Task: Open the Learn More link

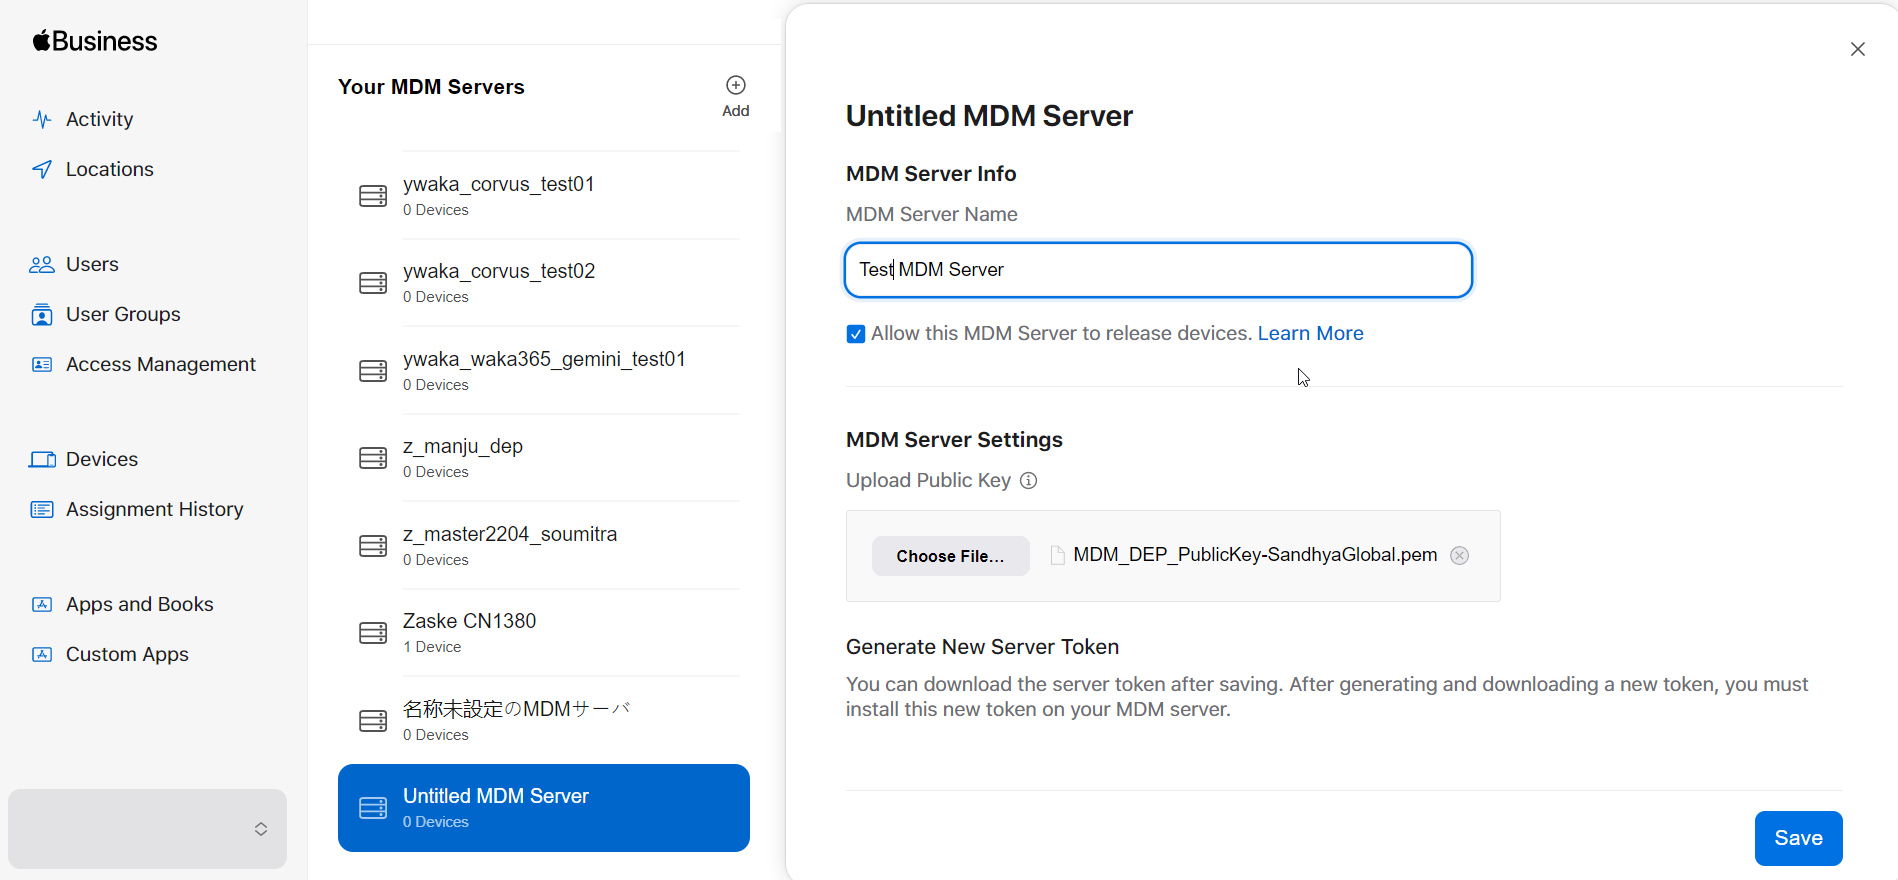Action: (1310, 333)
